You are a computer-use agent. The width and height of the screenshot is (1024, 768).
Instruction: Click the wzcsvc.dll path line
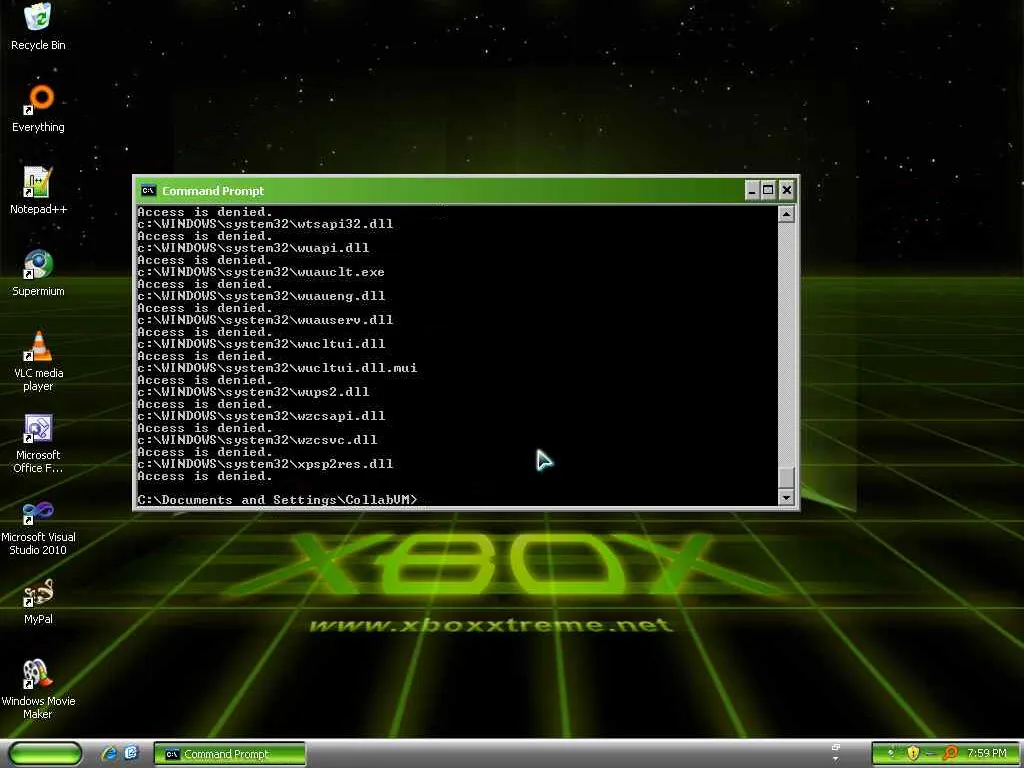[257, 440]
